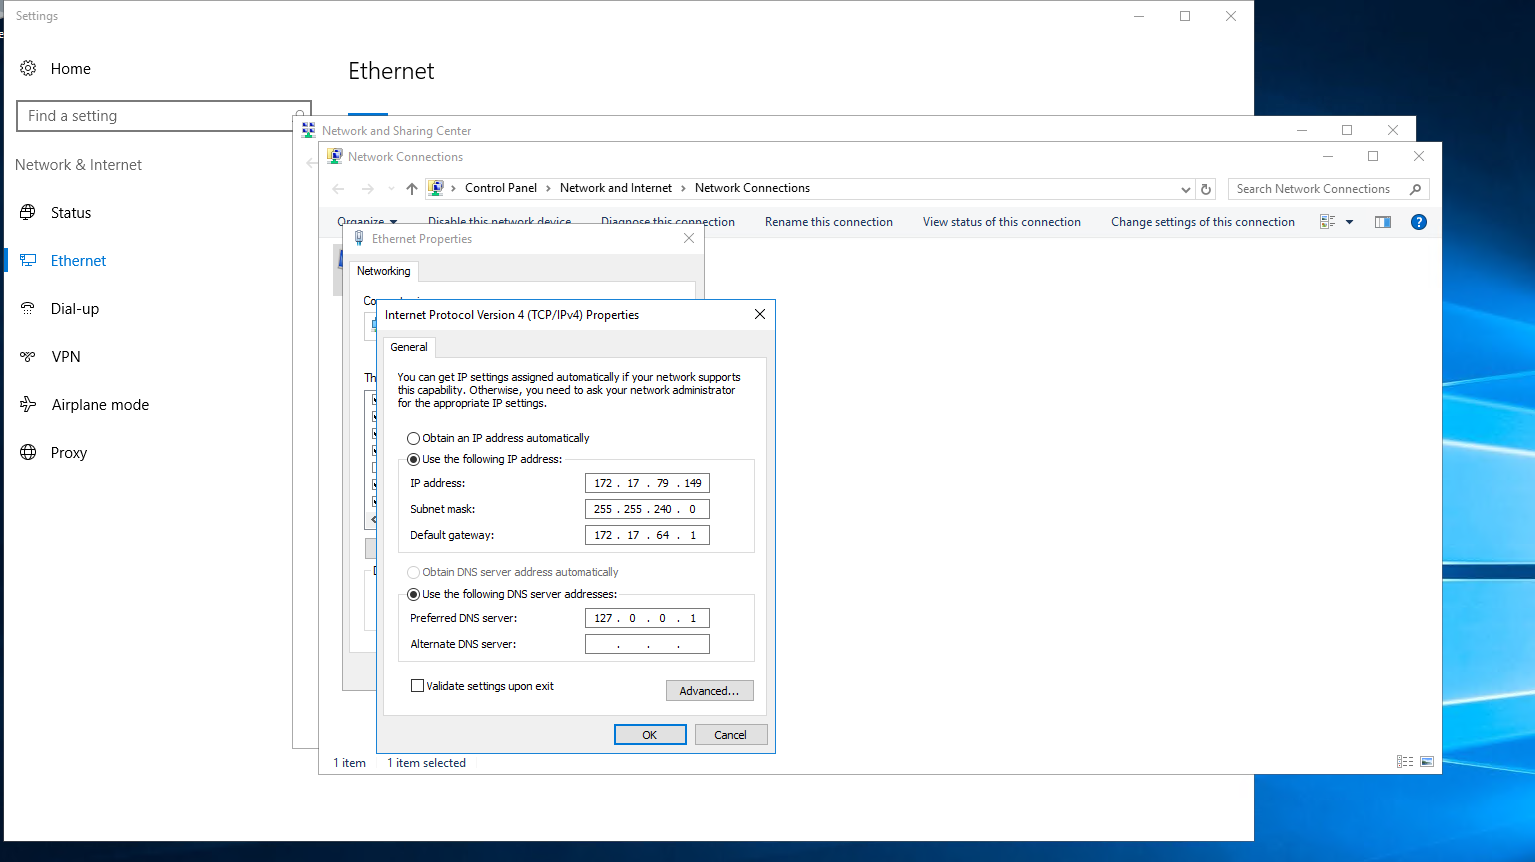Open the Dial-up settings section
Image resolution: width=1535 pixels, height=862 pixels.
pos(75,308)
